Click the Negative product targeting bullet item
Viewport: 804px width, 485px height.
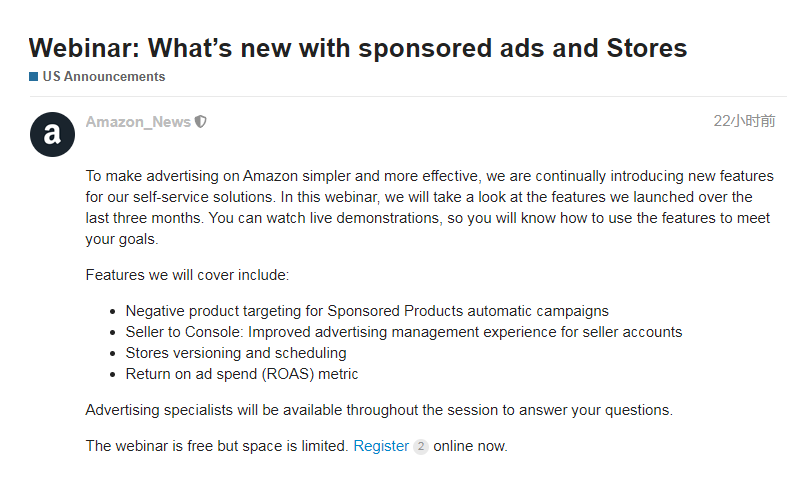[x=366, y=311]
